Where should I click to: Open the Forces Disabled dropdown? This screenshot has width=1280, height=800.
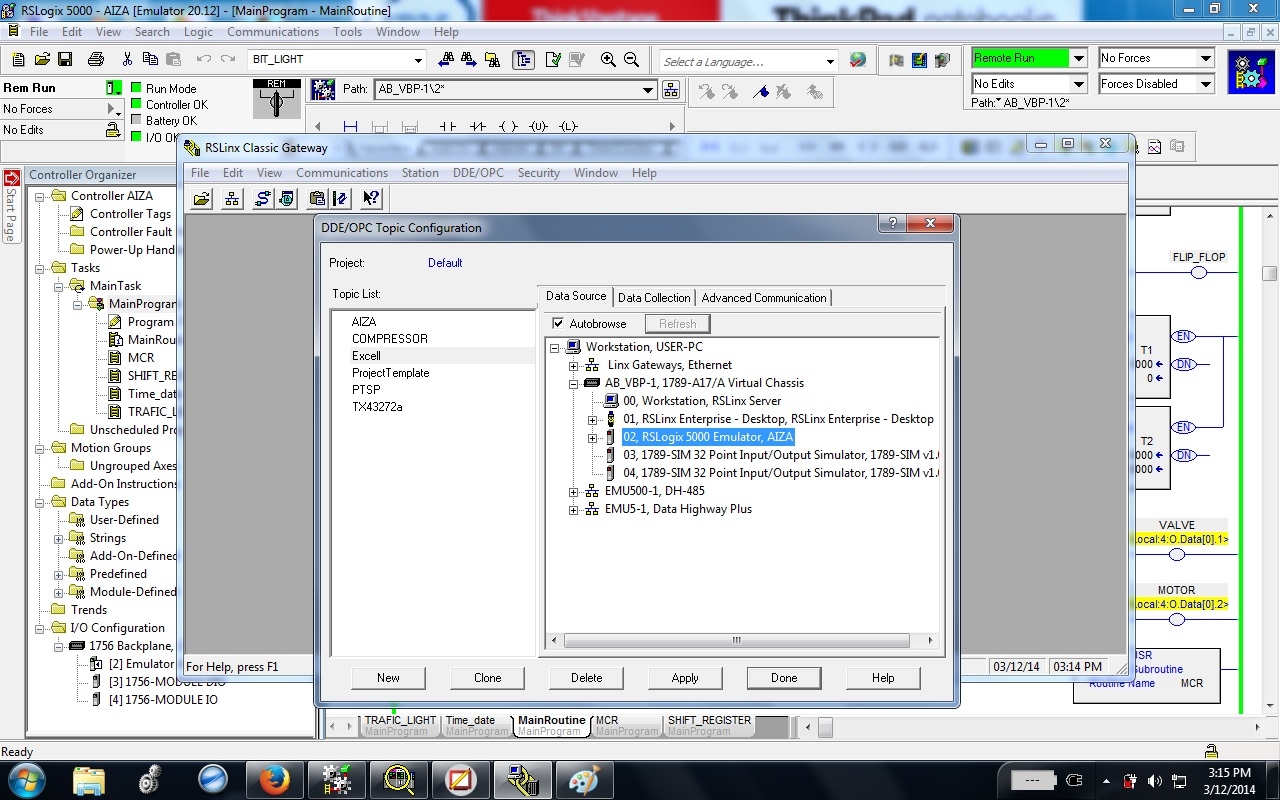[1206, 84]
